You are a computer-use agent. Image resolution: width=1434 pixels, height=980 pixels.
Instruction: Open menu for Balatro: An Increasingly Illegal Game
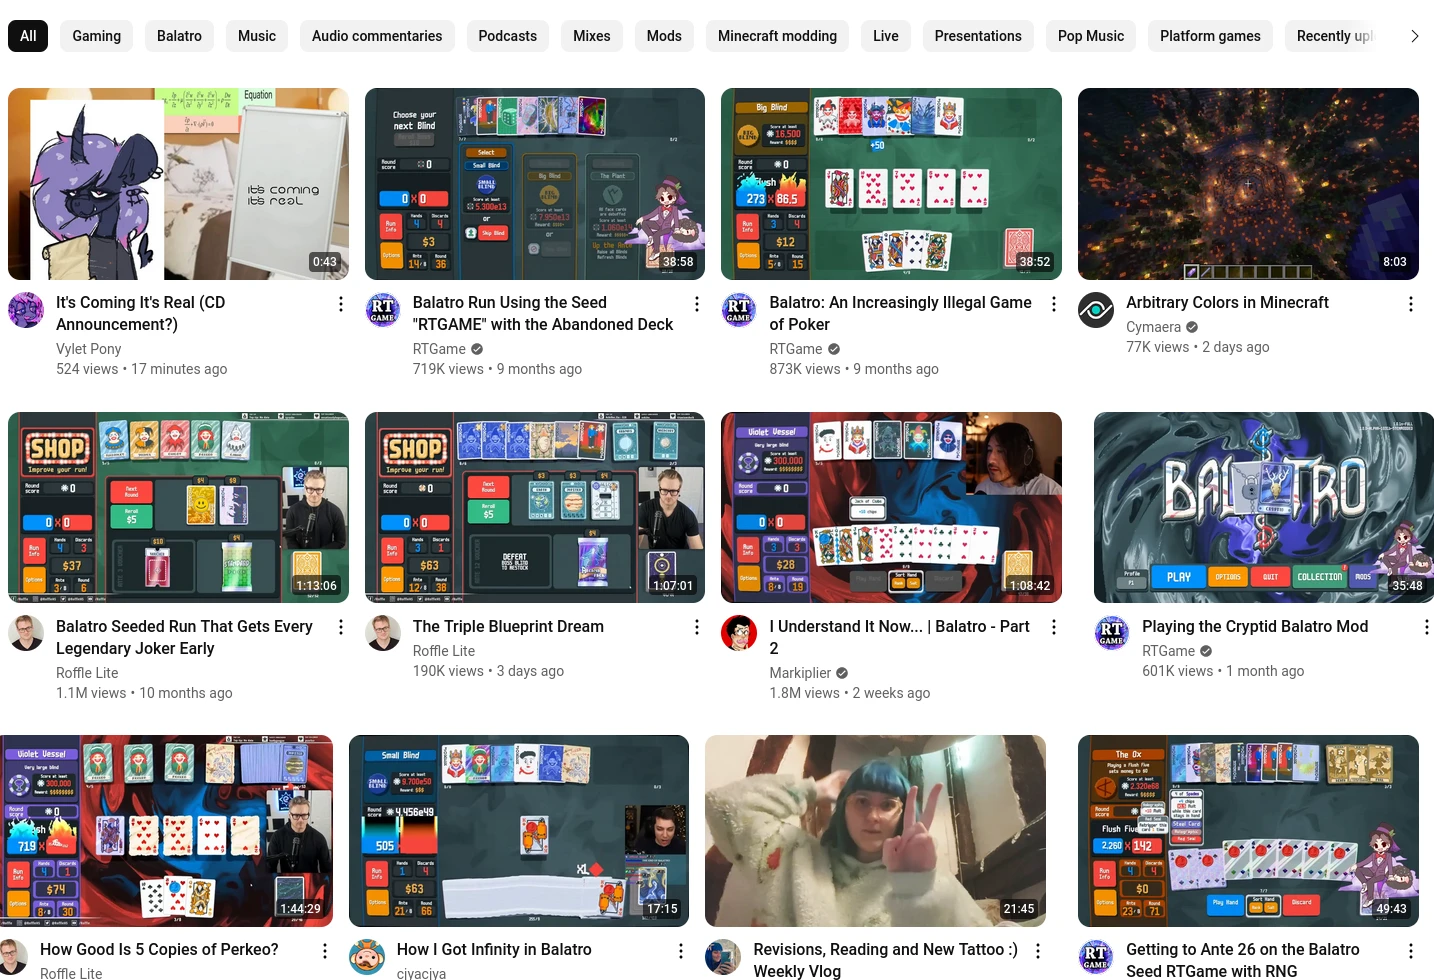[1053, 304]
